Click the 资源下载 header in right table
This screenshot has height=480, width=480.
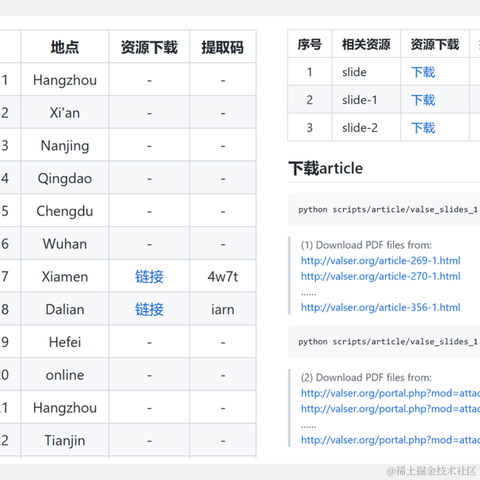(435, 44)
